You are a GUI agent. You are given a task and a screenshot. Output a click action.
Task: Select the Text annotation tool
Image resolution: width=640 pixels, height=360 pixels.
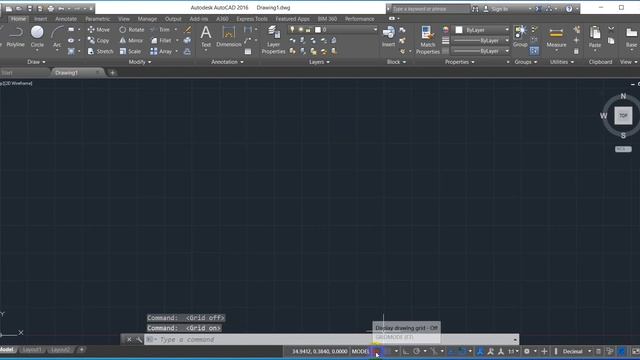pyautogui.click(x=206, y=37)
